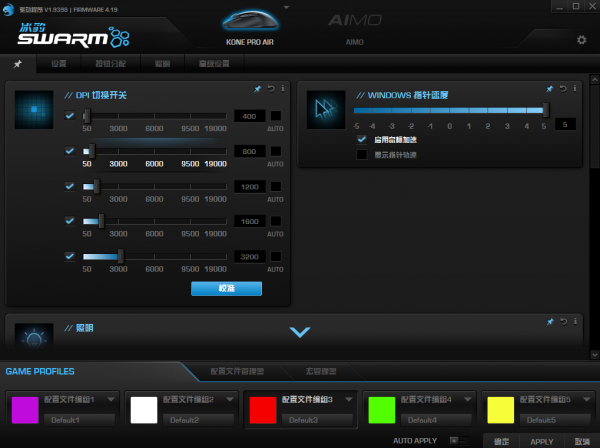Open dropdown arrow for profile slot 4
The height and width of the screenshot is (448, 600).
coord(468,399)
